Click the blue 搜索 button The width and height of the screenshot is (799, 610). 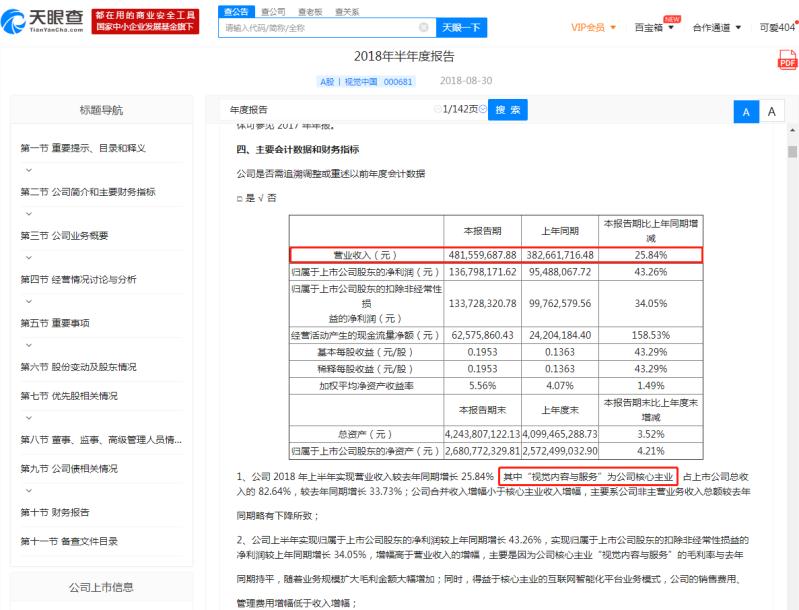click(x=508, y=109)
